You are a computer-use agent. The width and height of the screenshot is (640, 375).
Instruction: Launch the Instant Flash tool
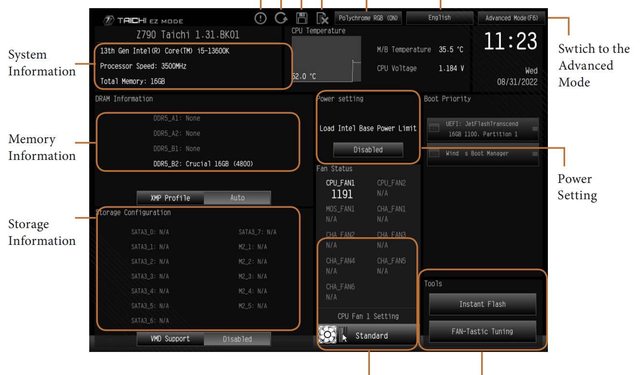[x=482, y=304]
